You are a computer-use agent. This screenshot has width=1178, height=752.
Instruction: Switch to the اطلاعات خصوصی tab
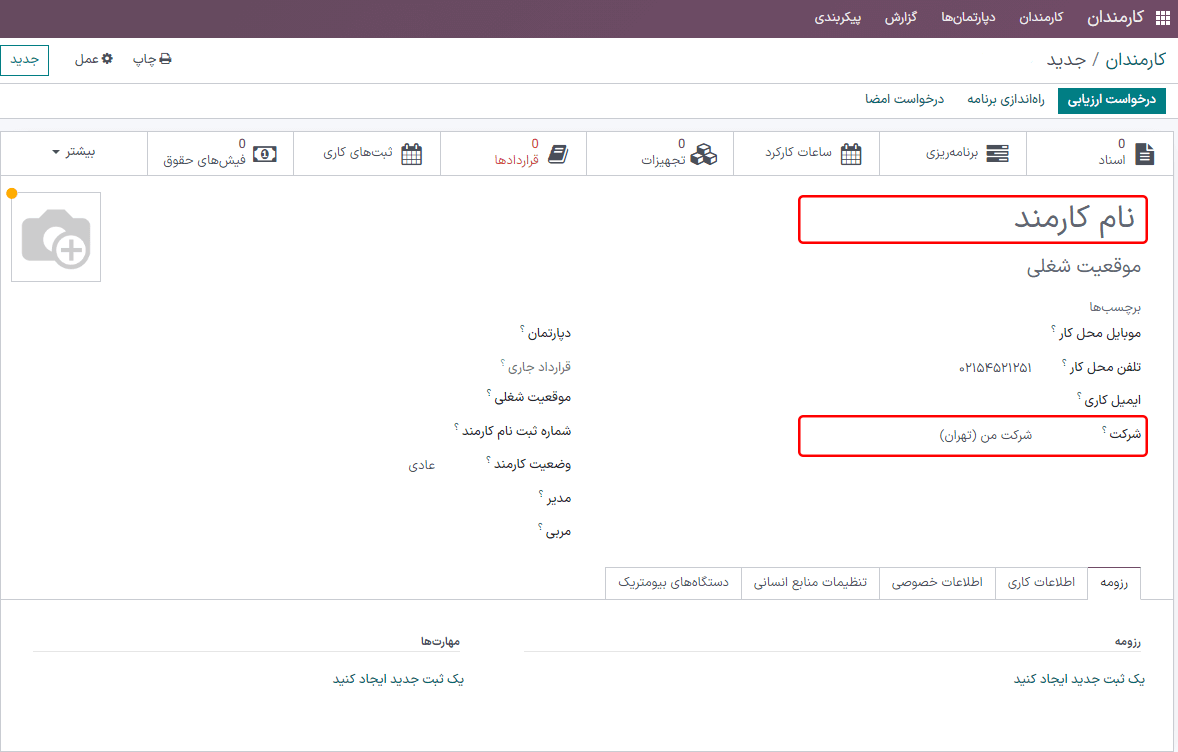(x=938, y=583)
